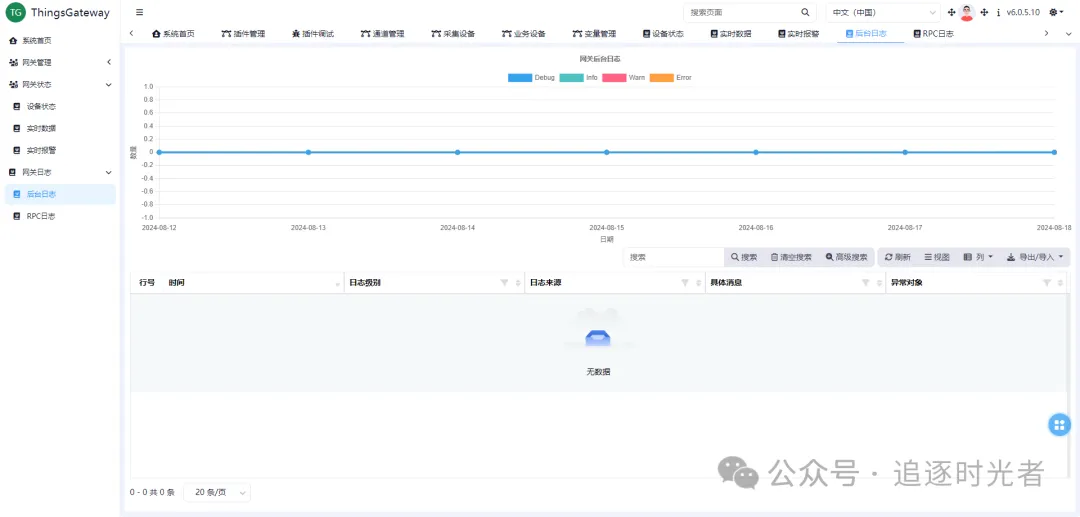Open 实时数据 in the sidebar
The height and width of the screenshot is (517, 1080).
59,128
